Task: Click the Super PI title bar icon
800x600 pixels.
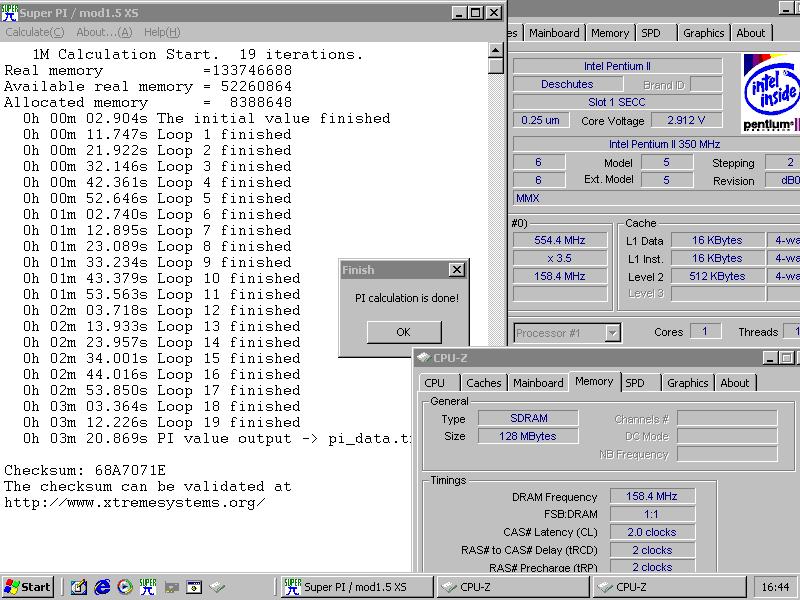Action: click(x=9, y=12)
